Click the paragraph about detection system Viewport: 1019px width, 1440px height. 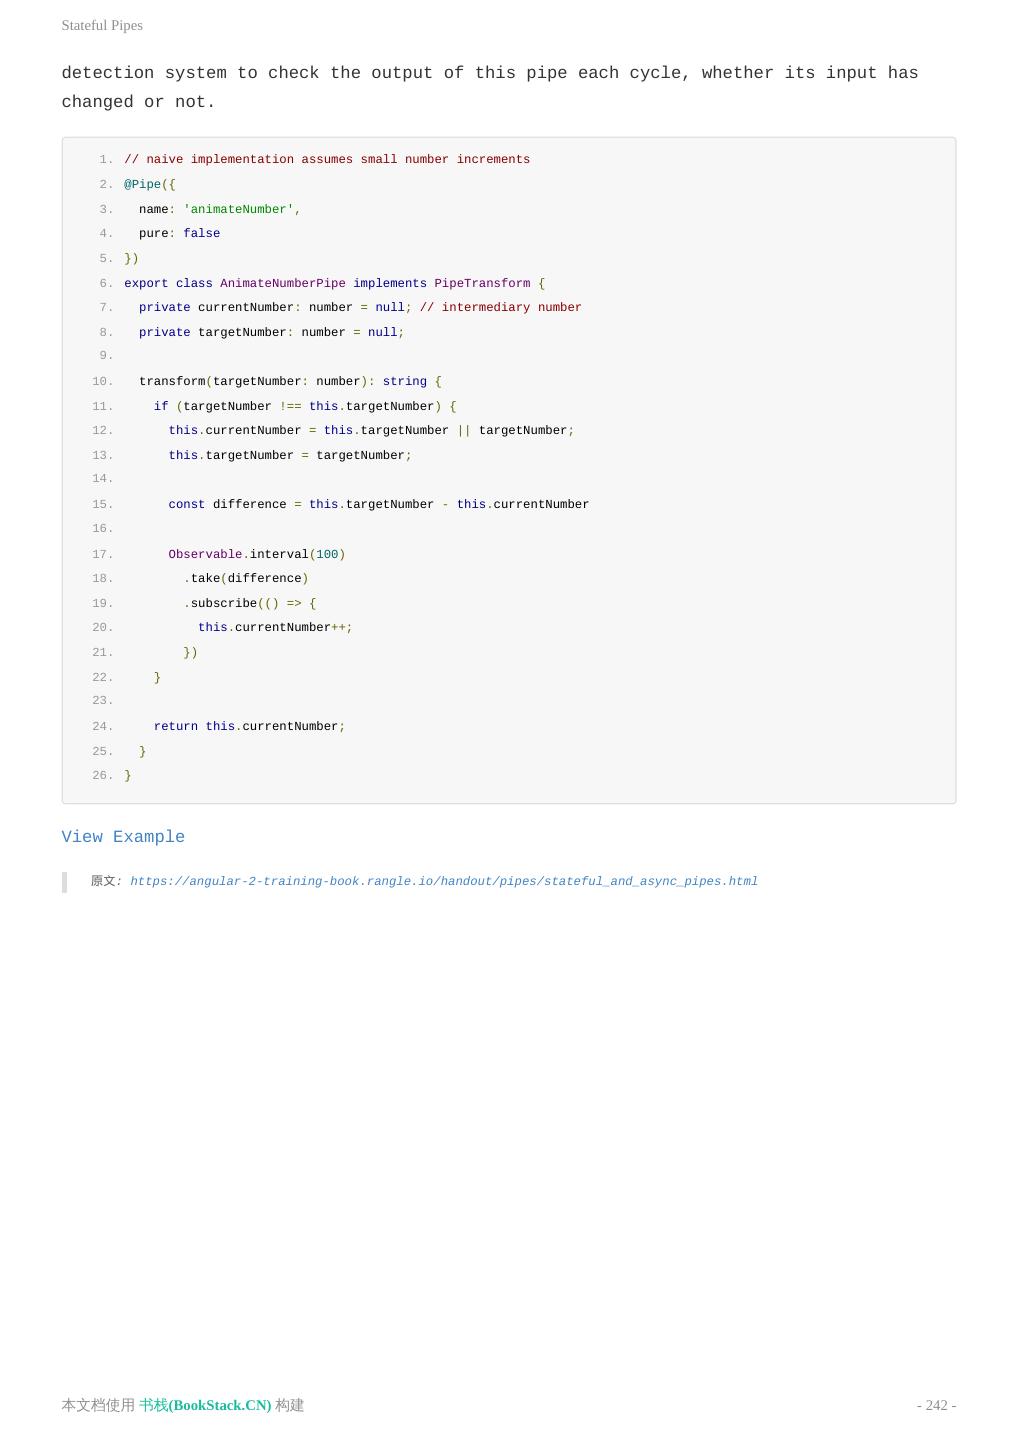coord(490,87)
